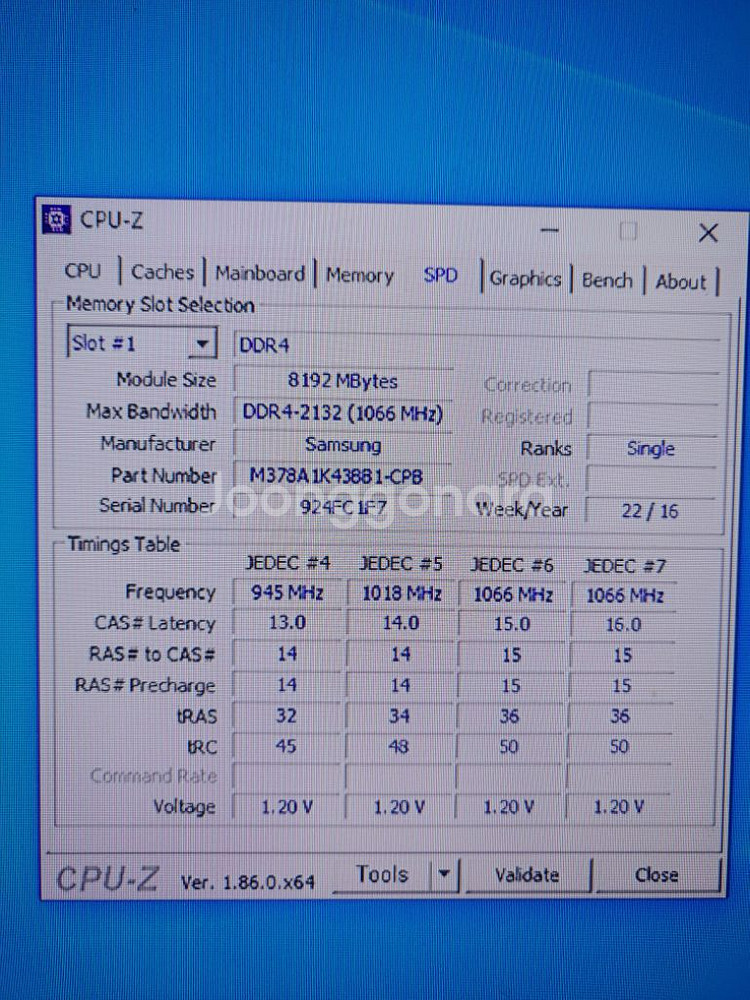Click the DDR4-2132 (1066 MHz) bandwidth value
750x1000 pixels.
[x=342, y=413]
